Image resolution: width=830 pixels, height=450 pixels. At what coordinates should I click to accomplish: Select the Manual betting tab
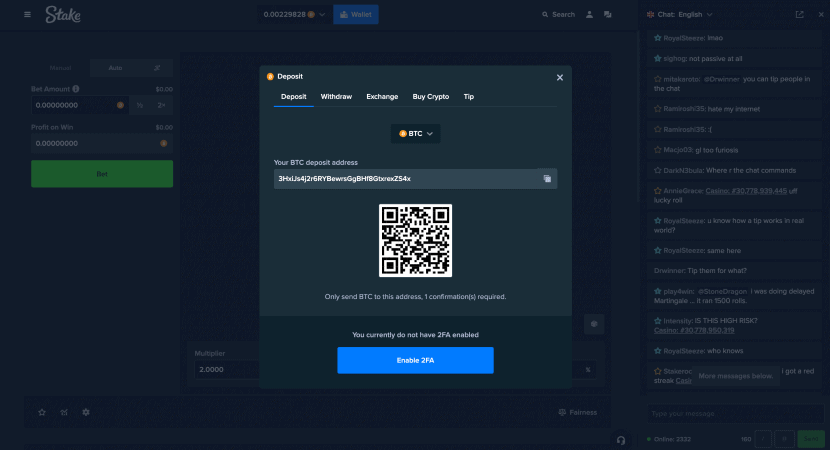click(60, 68)
